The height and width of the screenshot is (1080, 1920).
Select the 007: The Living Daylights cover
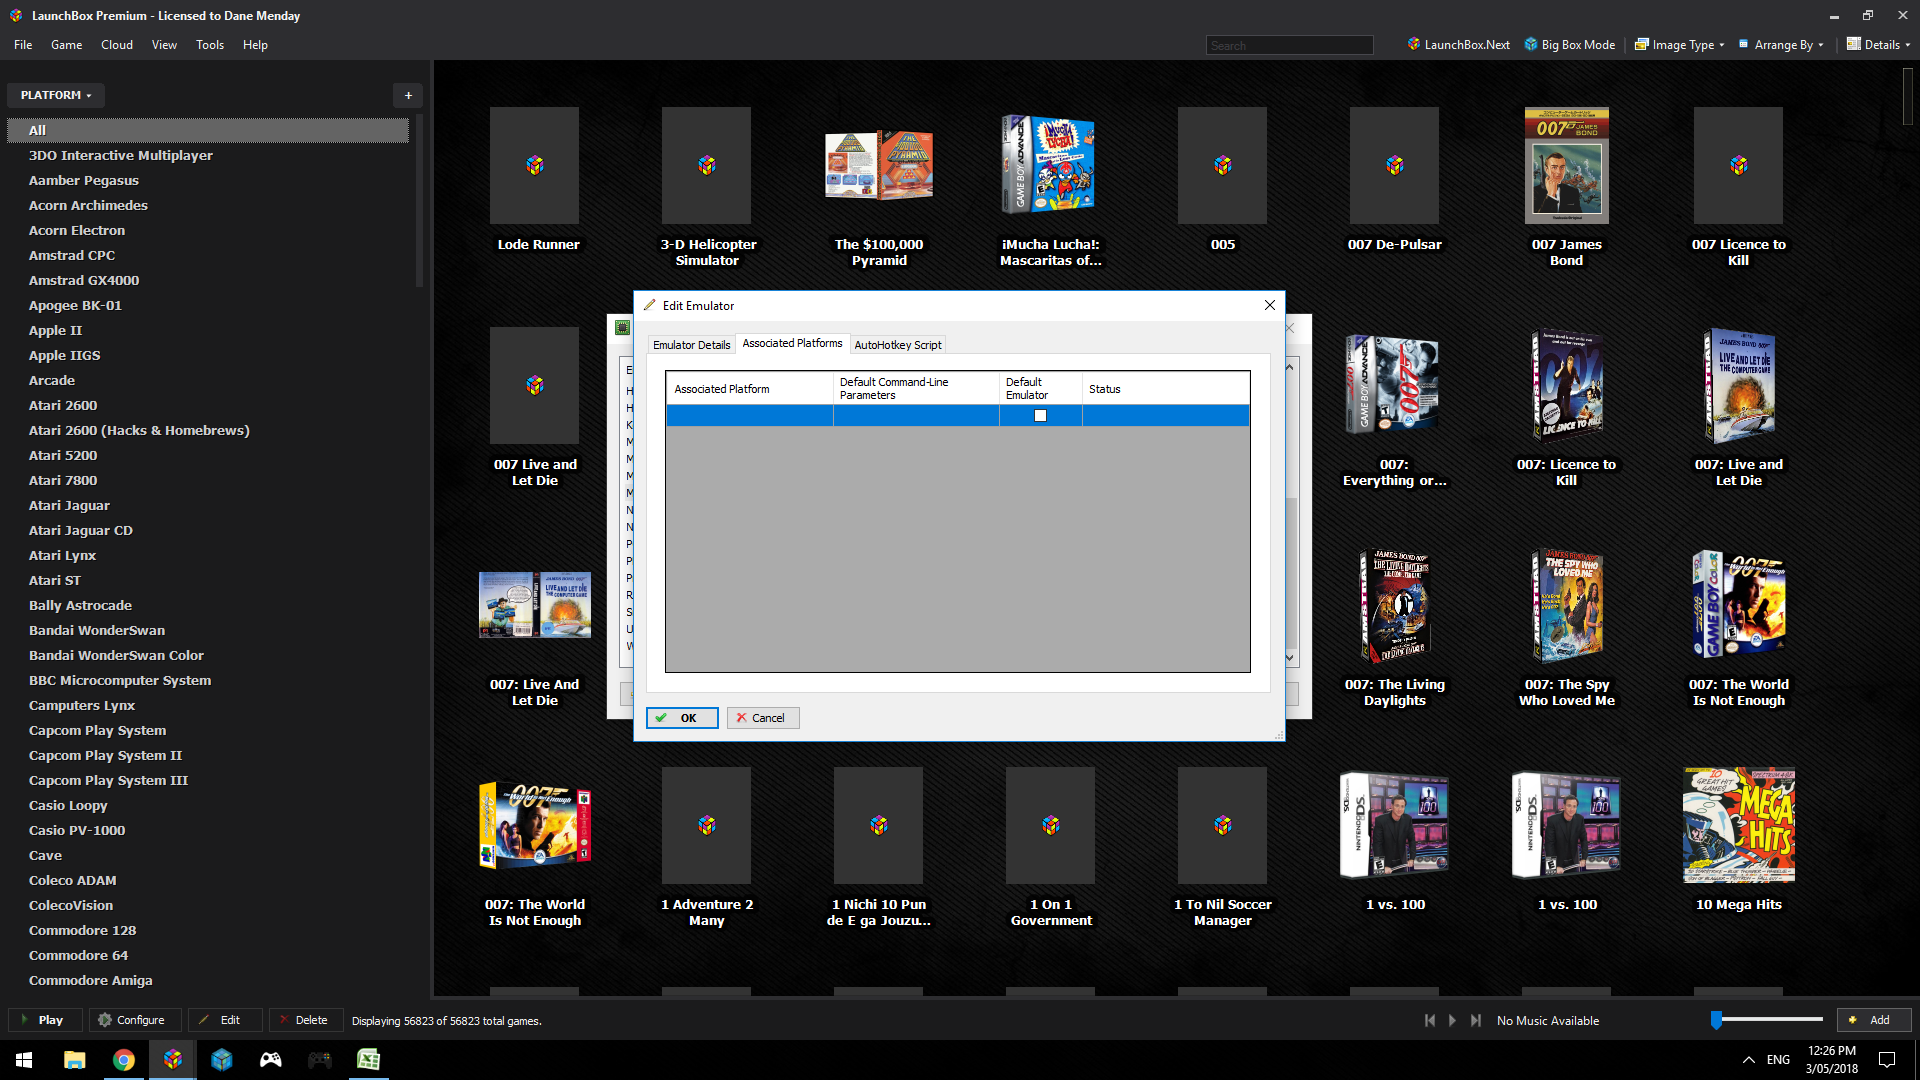[x=1395, y=606]
